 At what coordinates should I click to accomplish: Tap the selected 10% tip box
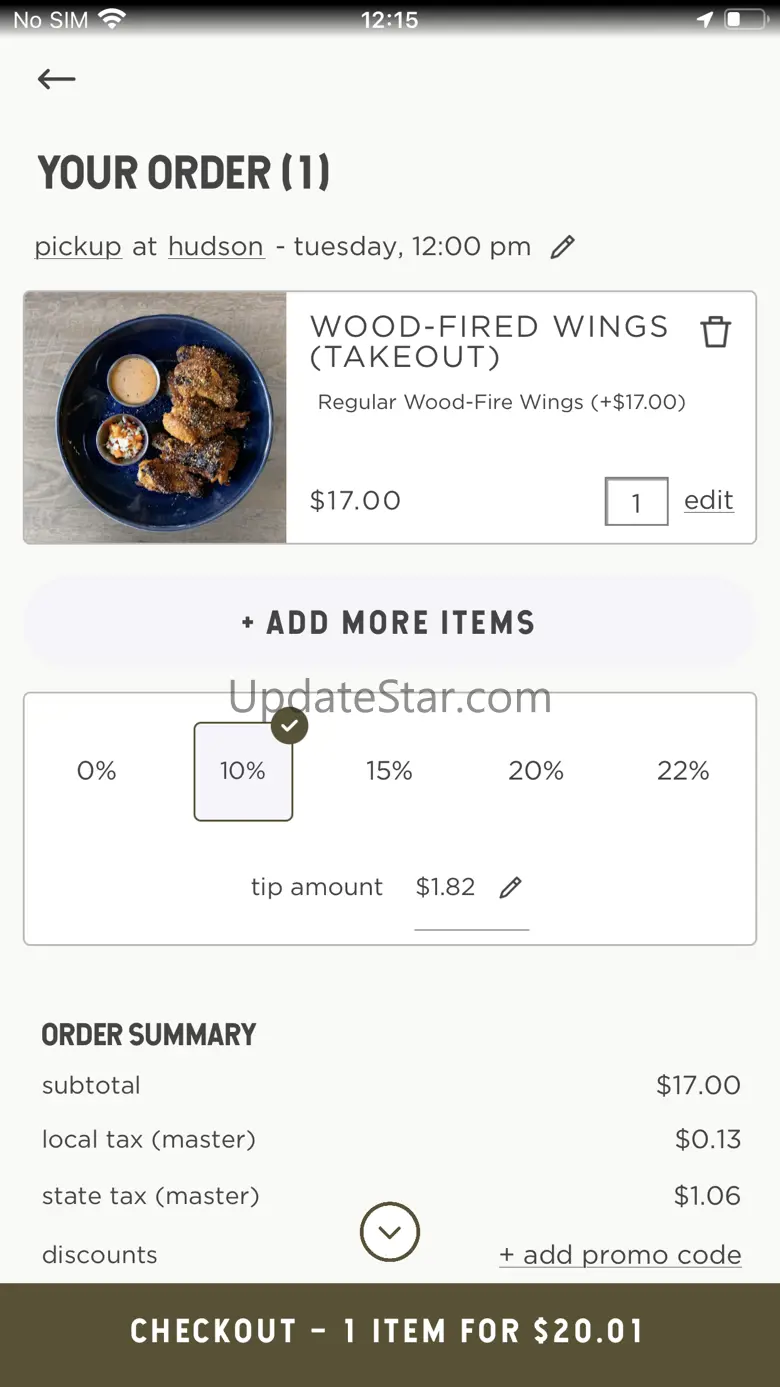point(243,771)
